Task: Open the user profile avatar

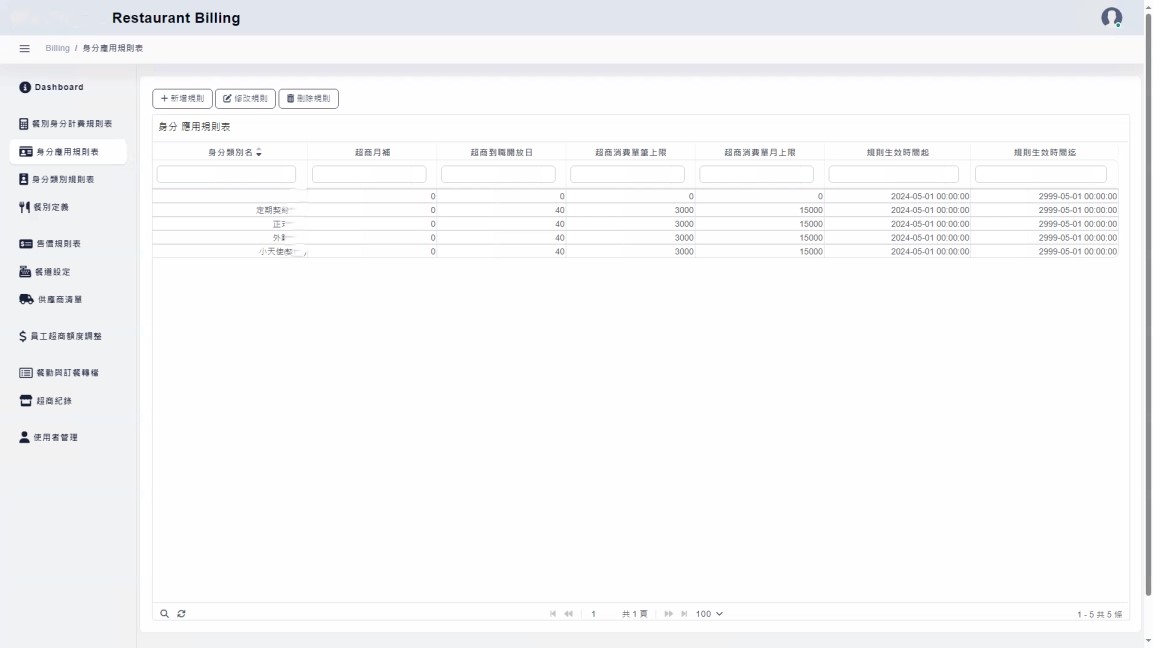Action: 1111,18
